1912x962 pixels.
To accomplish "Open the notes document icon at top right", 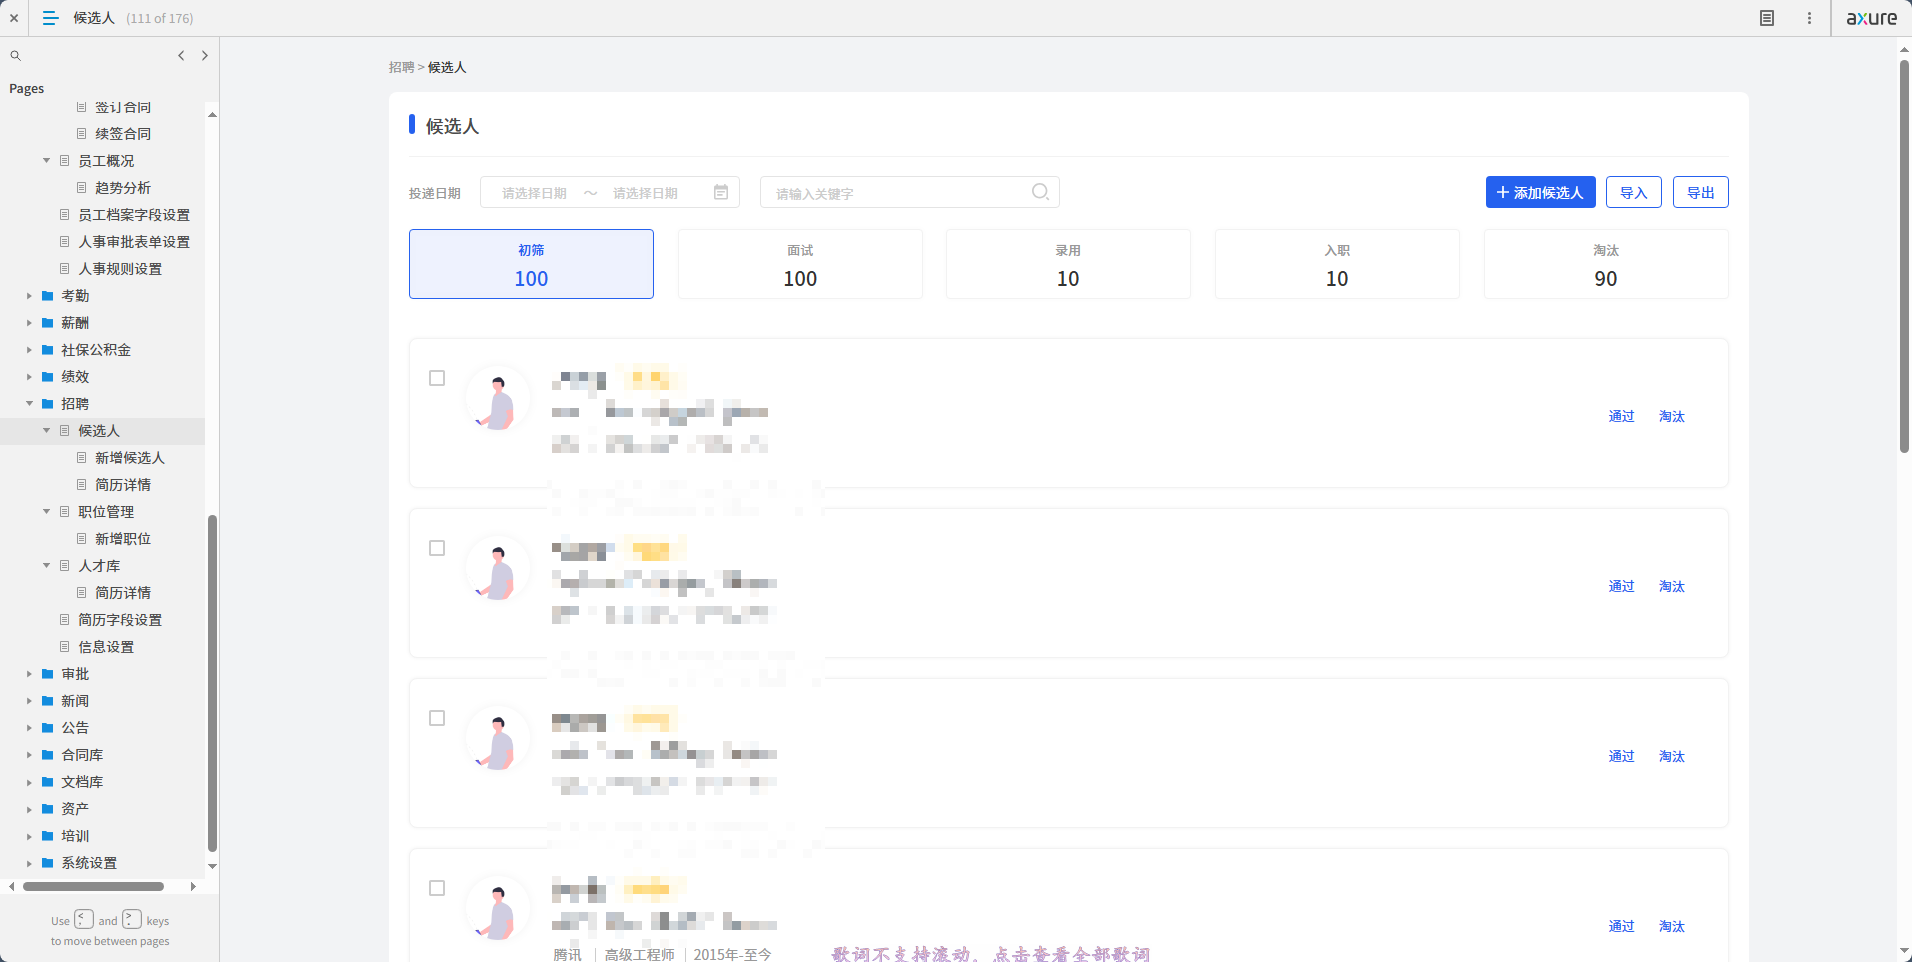I will (1767, 18).
